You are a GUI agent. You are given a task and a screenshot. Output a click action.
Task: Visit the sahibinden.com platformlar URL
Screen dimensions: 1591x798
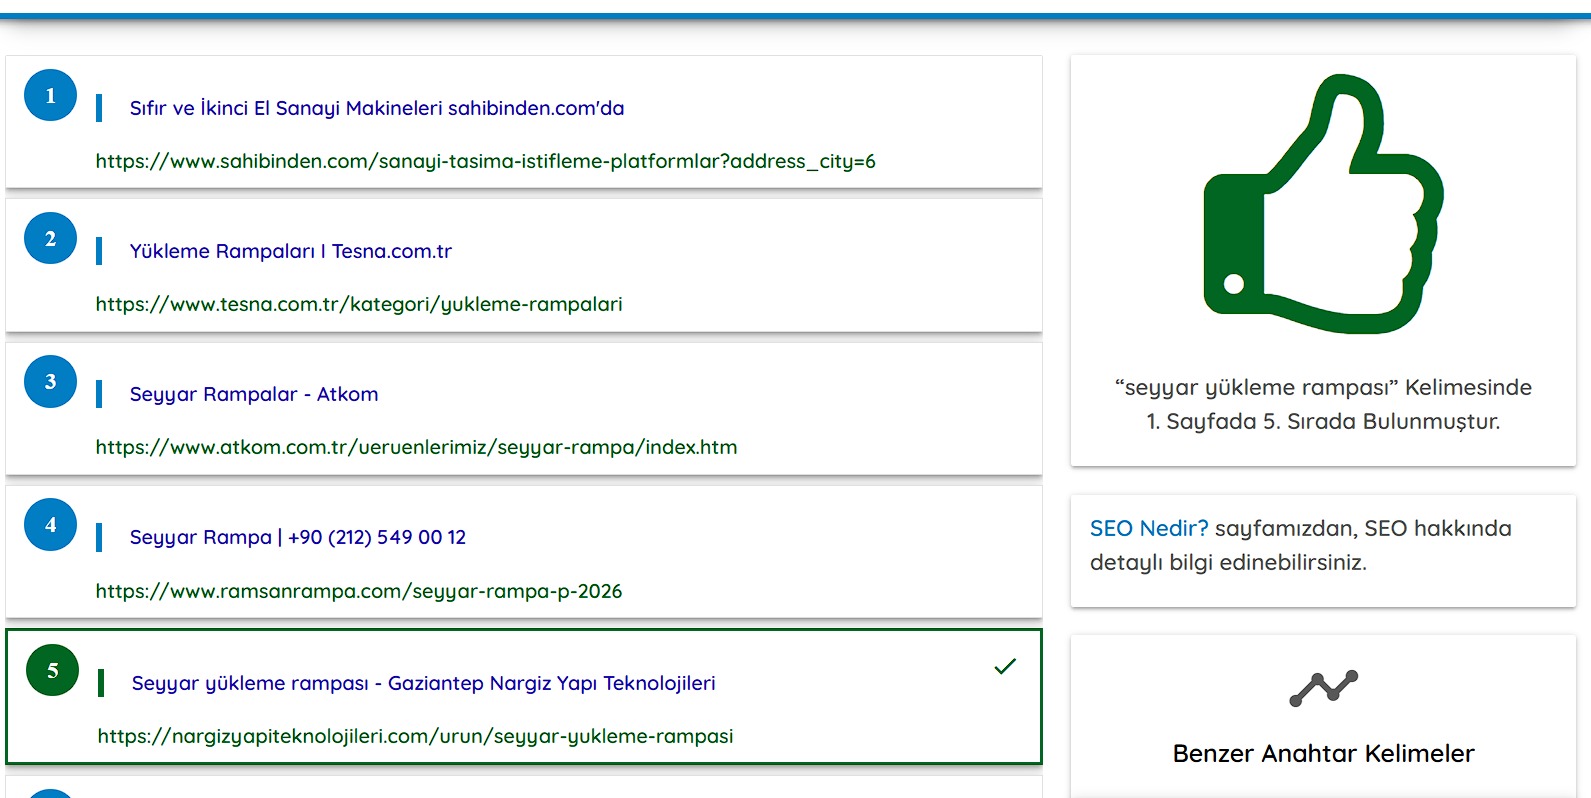pos(485,161)
